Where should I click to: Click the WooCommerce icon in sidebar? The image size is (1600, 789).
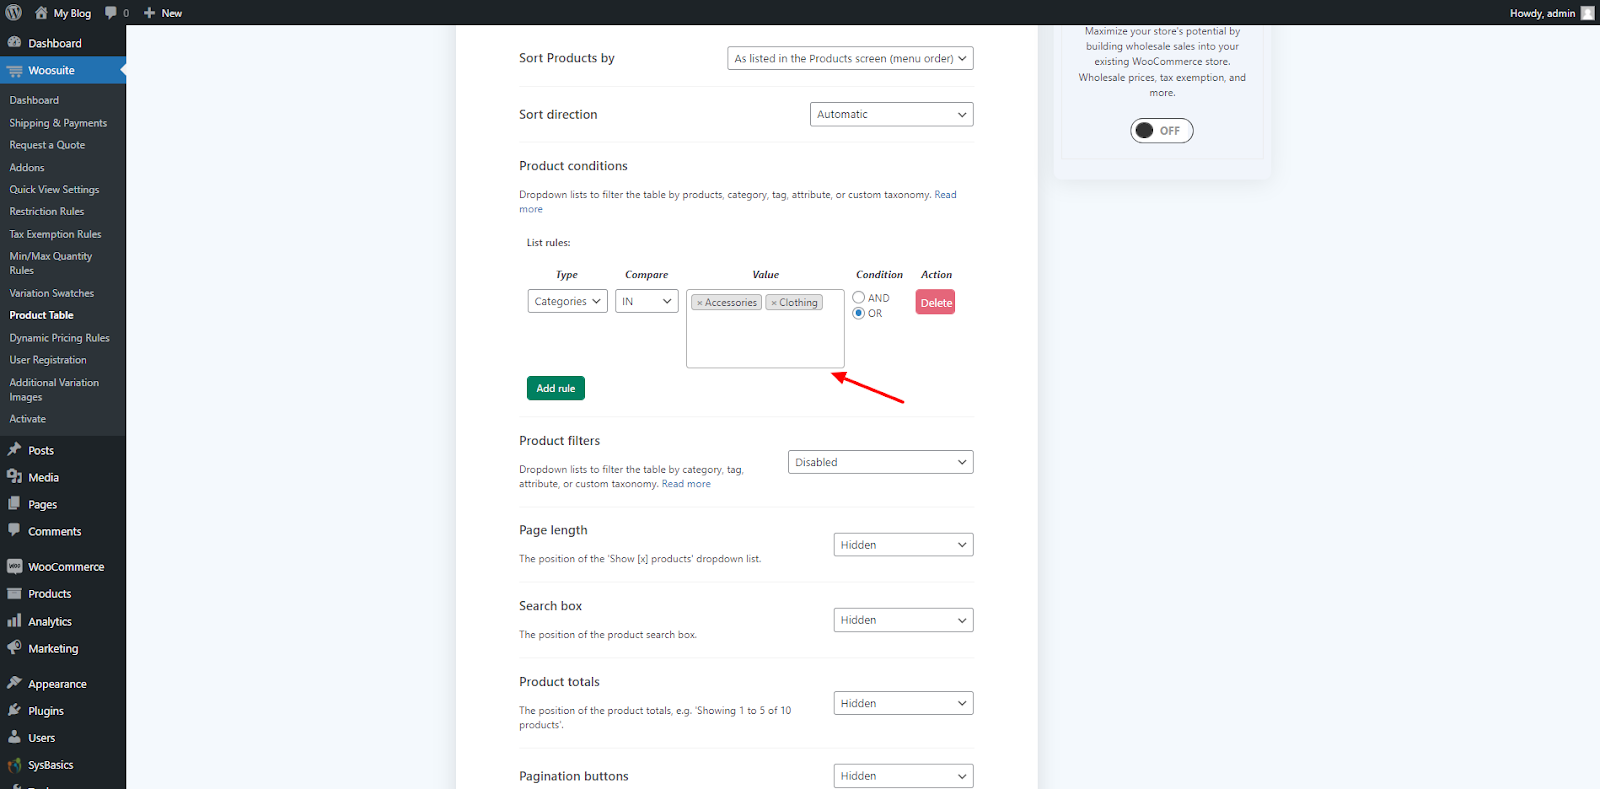(x=14, y=566)
